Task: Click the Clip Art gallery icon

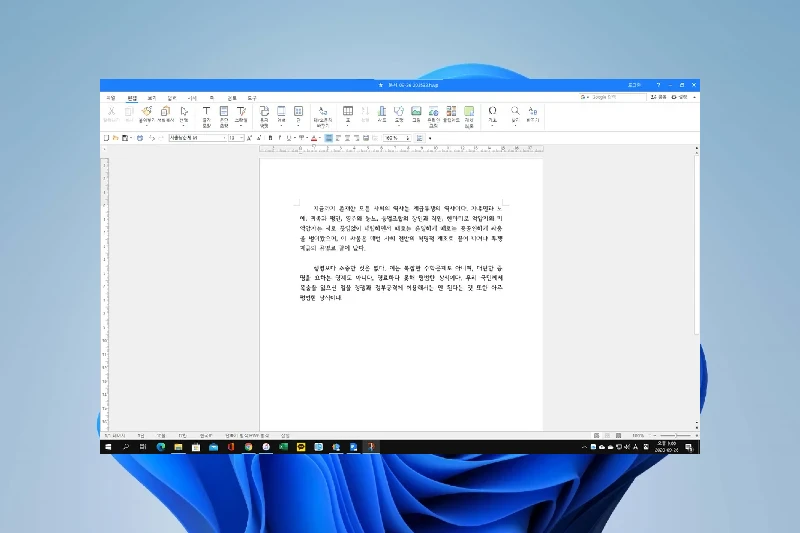Action: click(x=451, y=111)
